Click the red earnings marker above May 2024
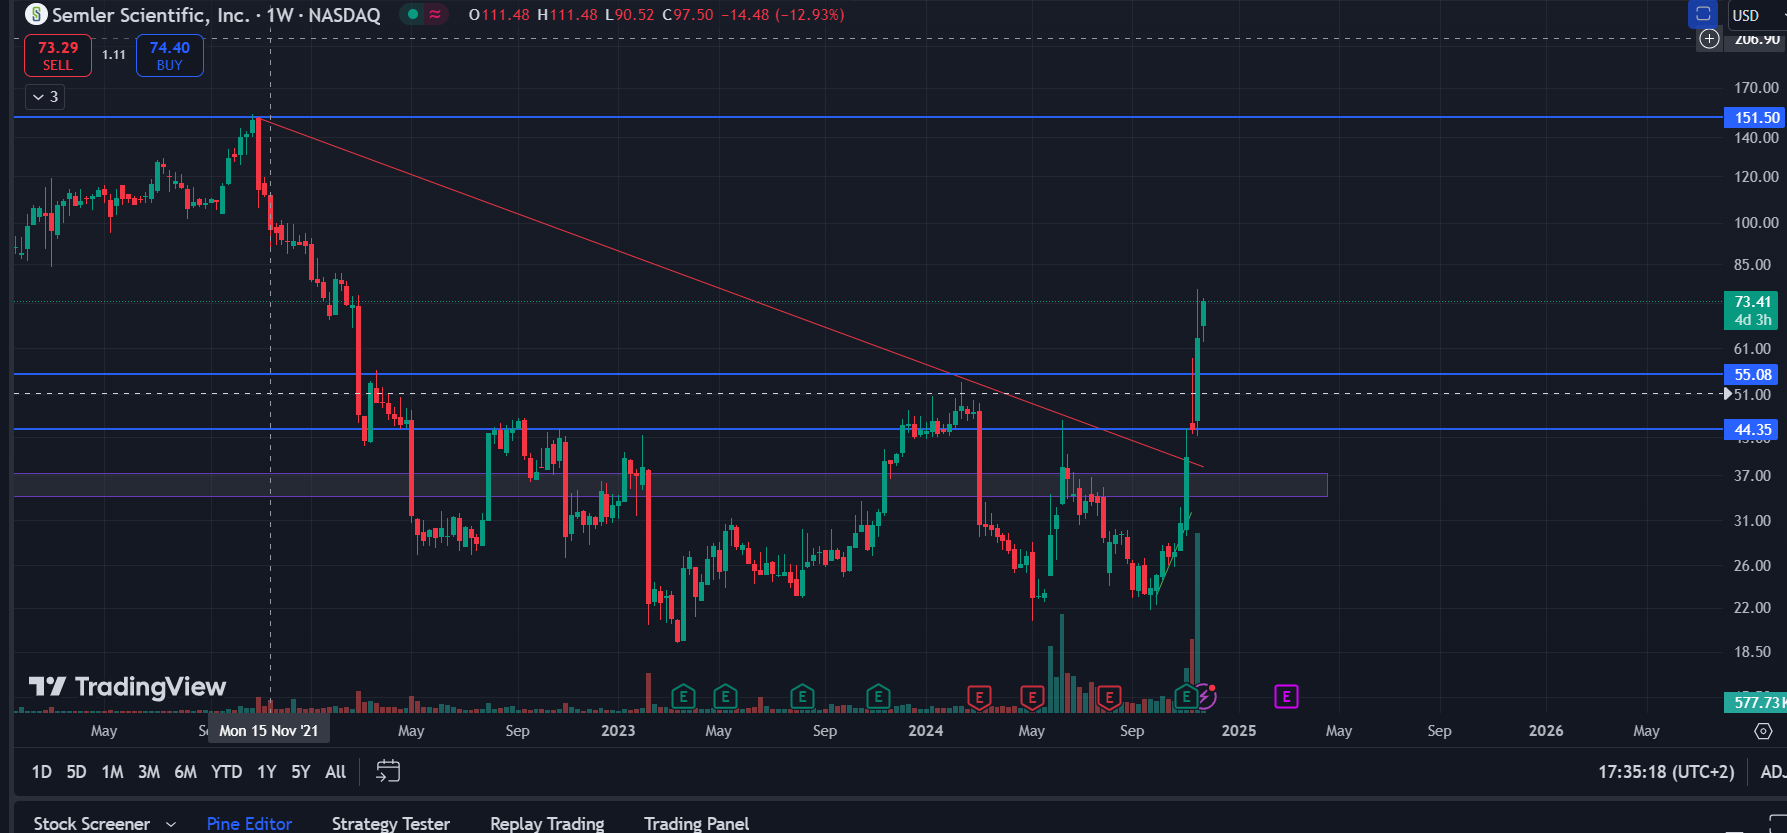Screen dimensions: 1787x833 coord(1031,696)
